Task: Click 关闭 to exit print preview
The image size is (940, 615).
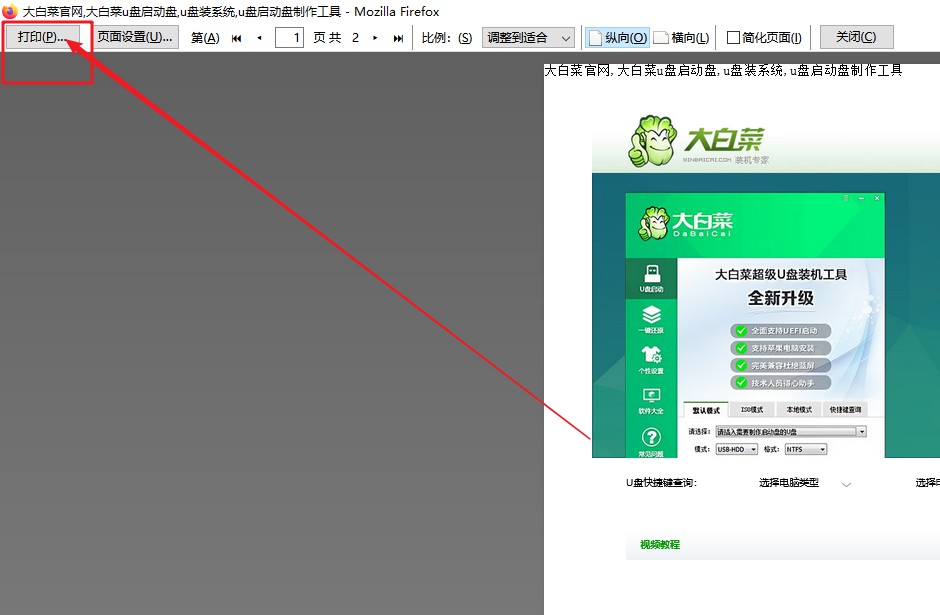Action: coord(856,37)
